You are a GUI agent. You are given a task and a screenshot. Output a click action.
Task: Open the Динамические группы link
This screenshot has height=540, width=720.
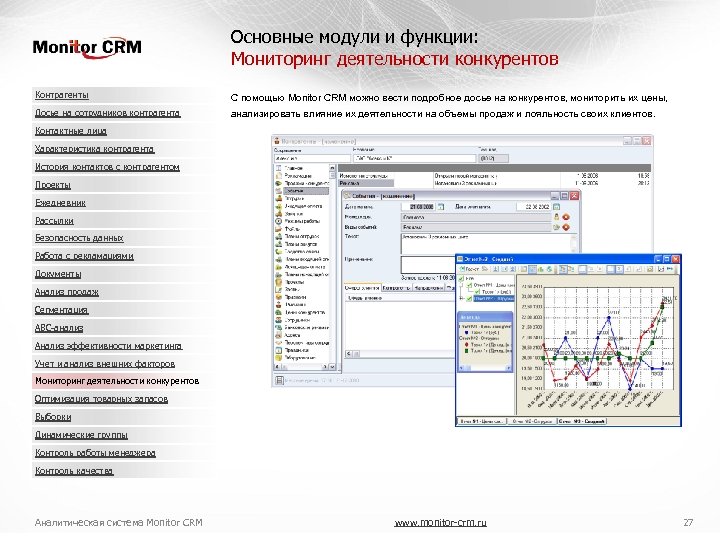point(81,434)
